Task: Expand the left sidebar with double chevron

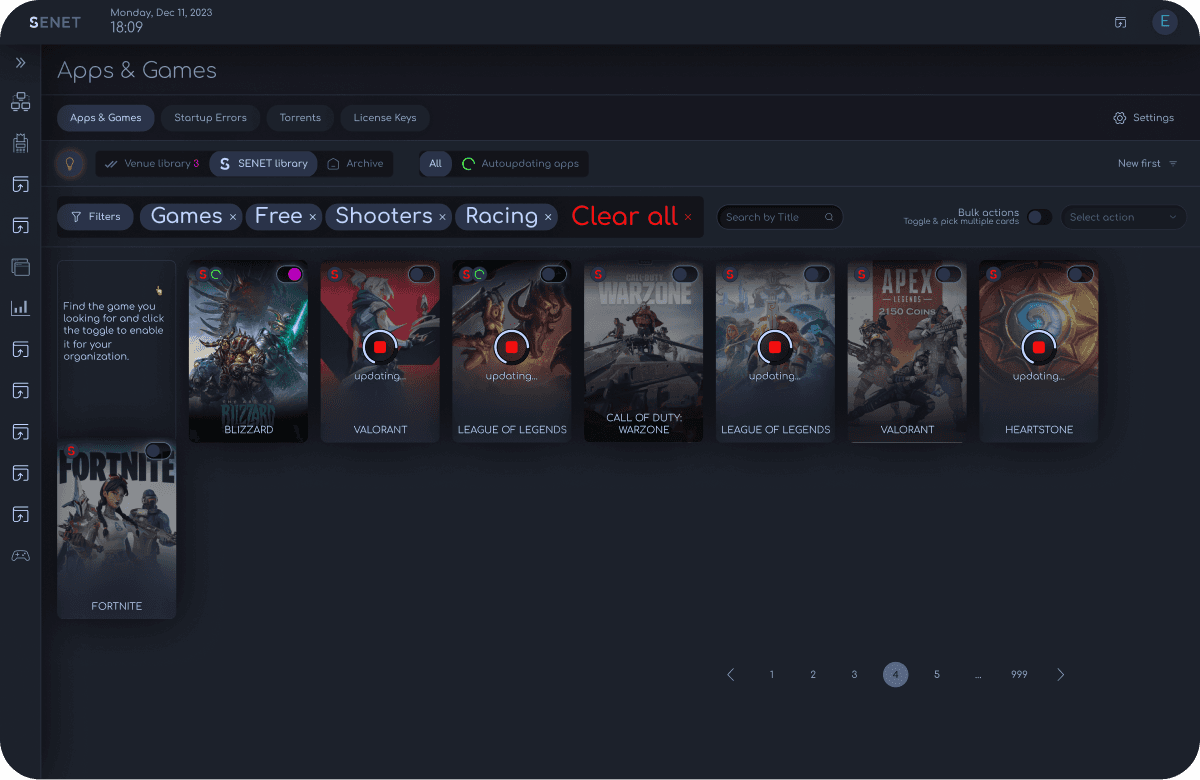Action: [x=20, y=62]
